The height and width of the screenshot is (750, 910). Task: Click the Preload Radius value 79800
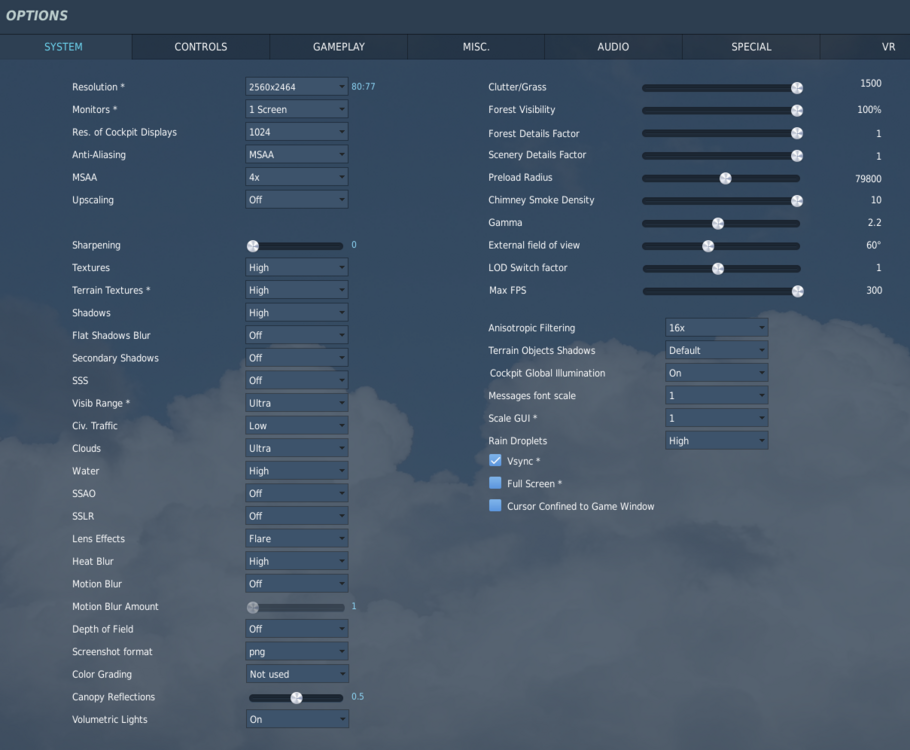(868, 179)
